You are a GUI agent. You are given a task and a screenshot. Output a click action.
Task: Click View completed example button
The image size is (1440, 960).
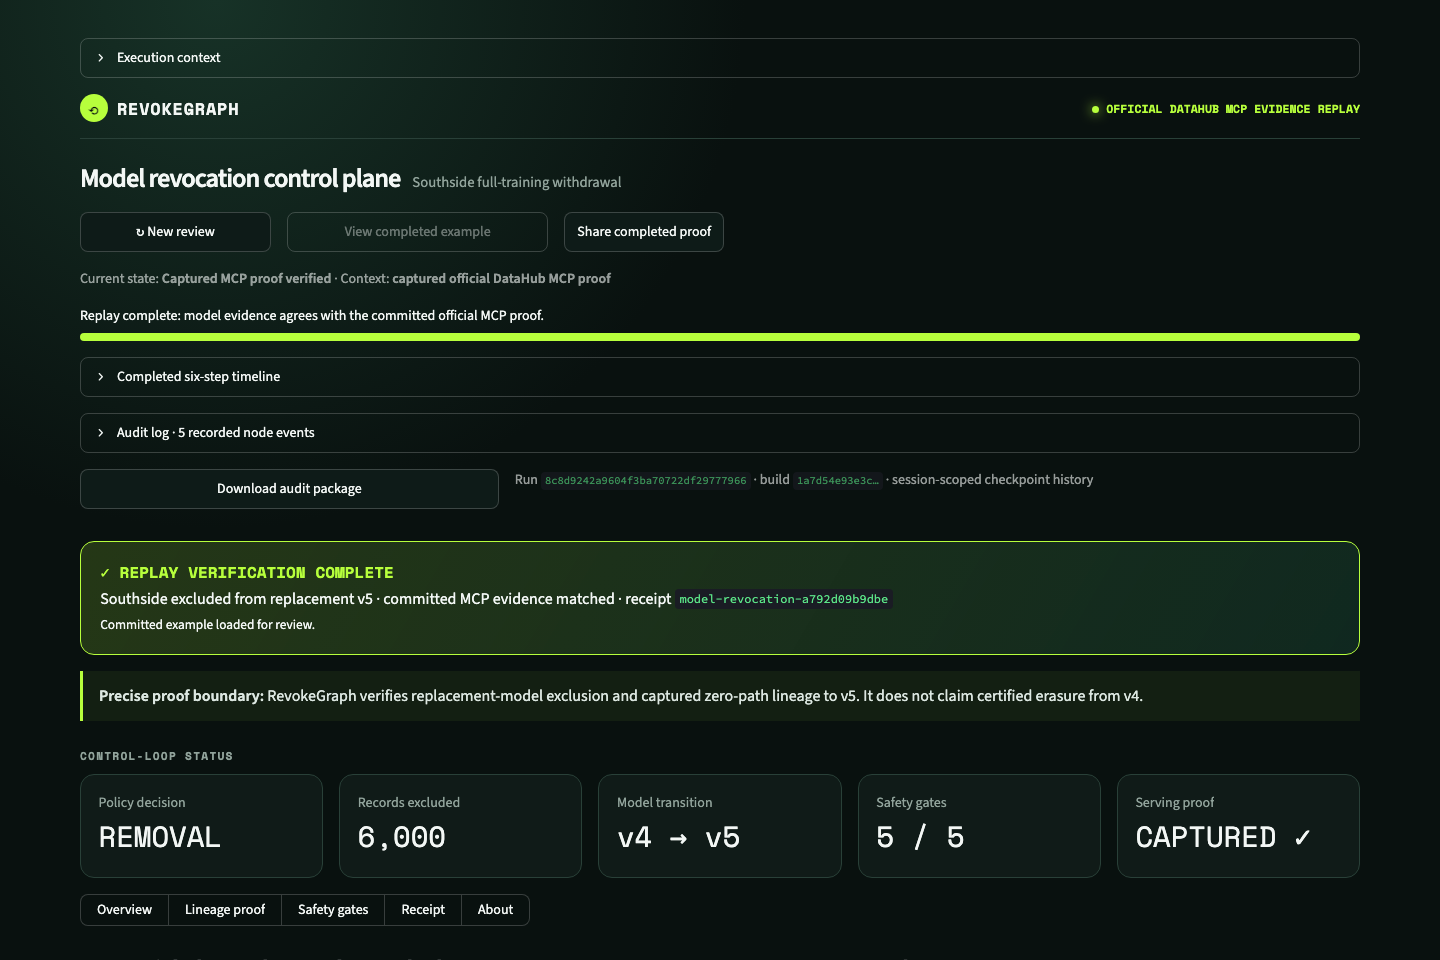pyautogui.click(x=417, y=232)
